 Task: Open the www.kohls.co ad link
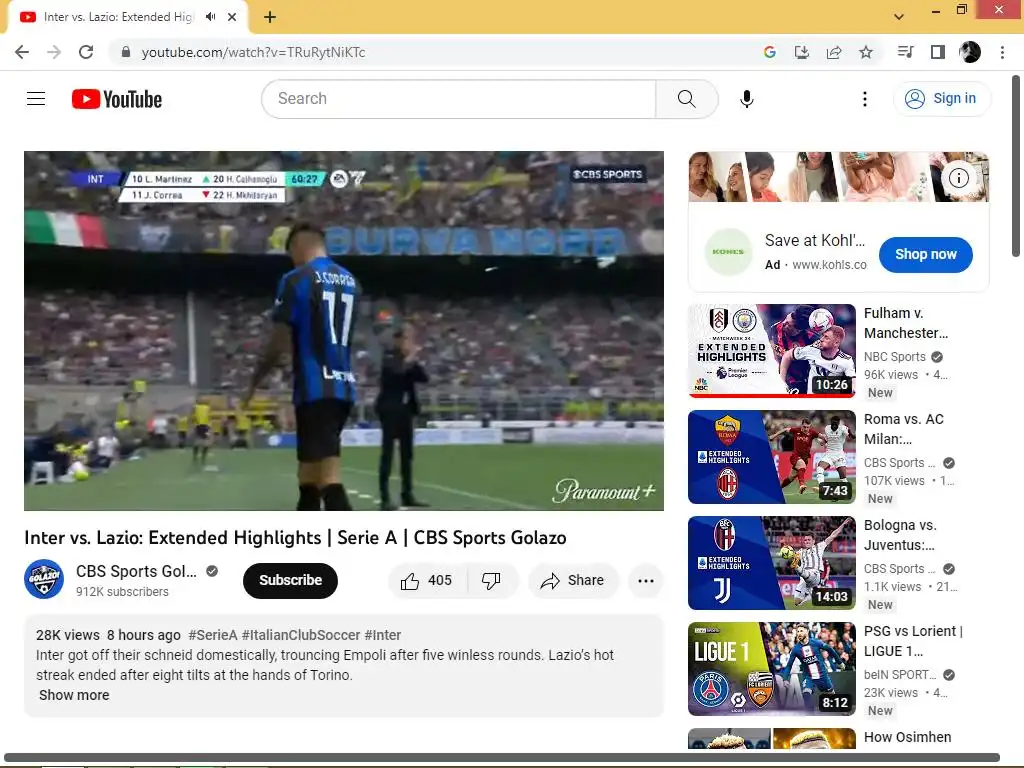(x=829, y=264)
